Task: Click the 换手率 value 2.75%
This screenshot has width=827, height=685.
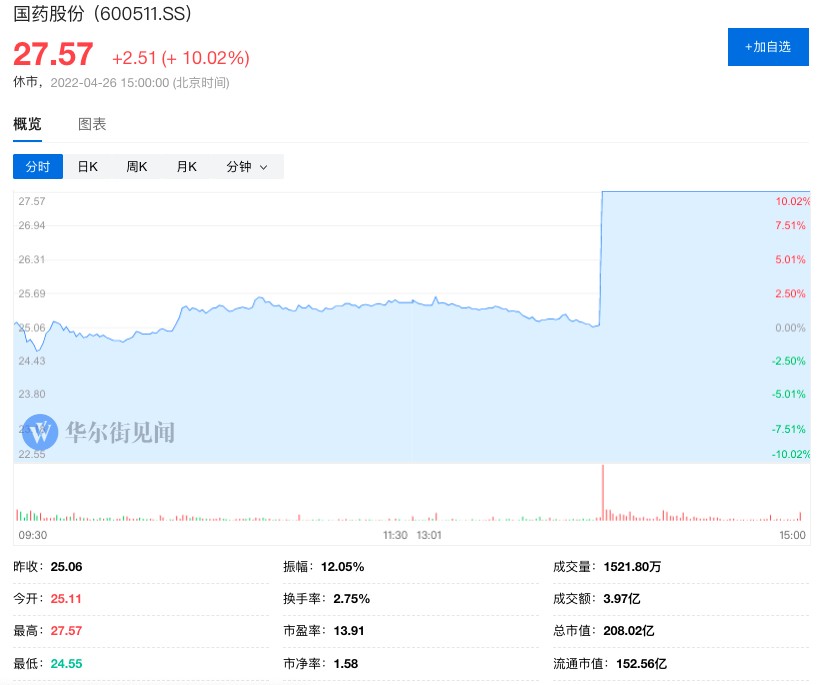Action: tap(352, 599)
